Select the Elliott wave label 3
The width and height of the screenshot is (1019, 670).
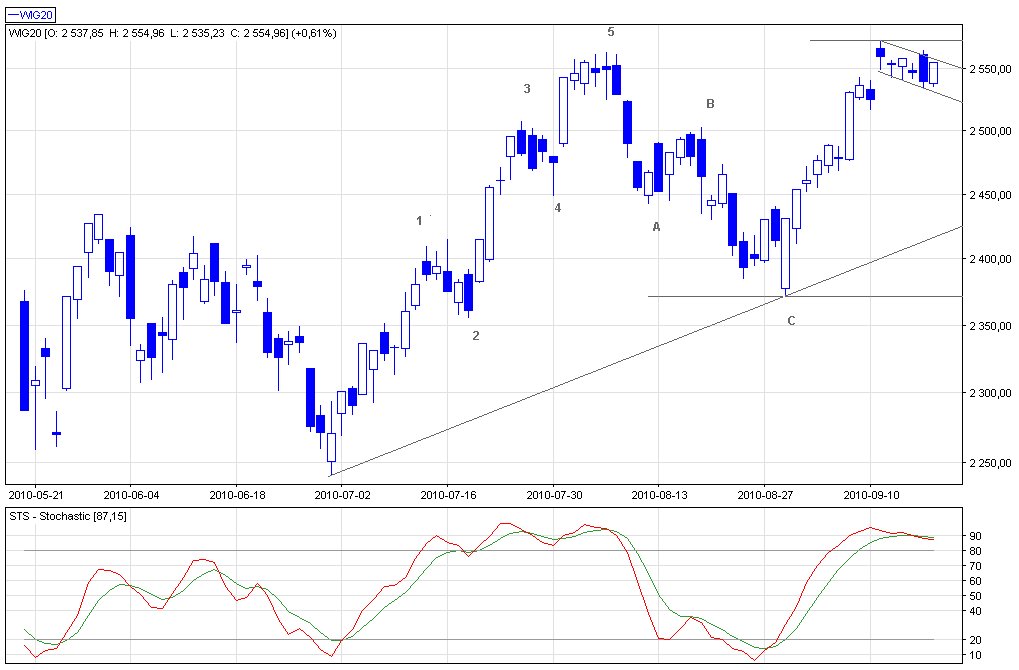[x=527, y=89]
